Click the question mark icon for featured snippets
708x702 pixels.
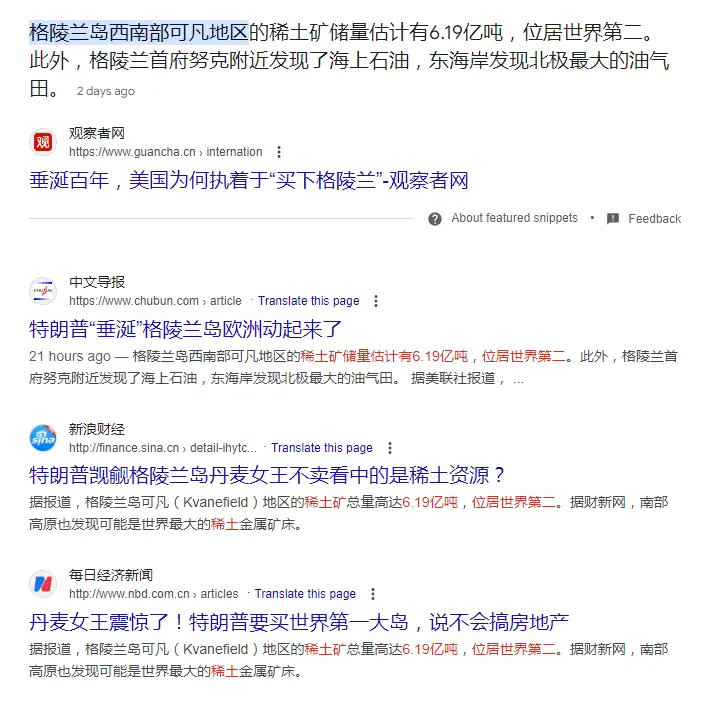pyautogui.click(x=435, y=219)
